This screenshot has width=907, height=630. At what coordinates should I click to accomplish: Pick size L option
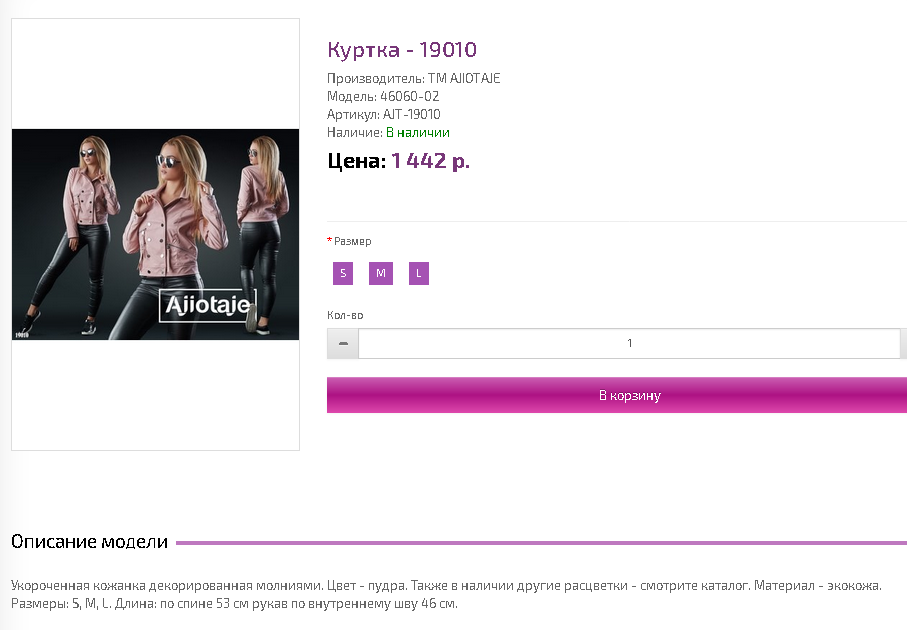pyautogui.click(x=419, y=273)
